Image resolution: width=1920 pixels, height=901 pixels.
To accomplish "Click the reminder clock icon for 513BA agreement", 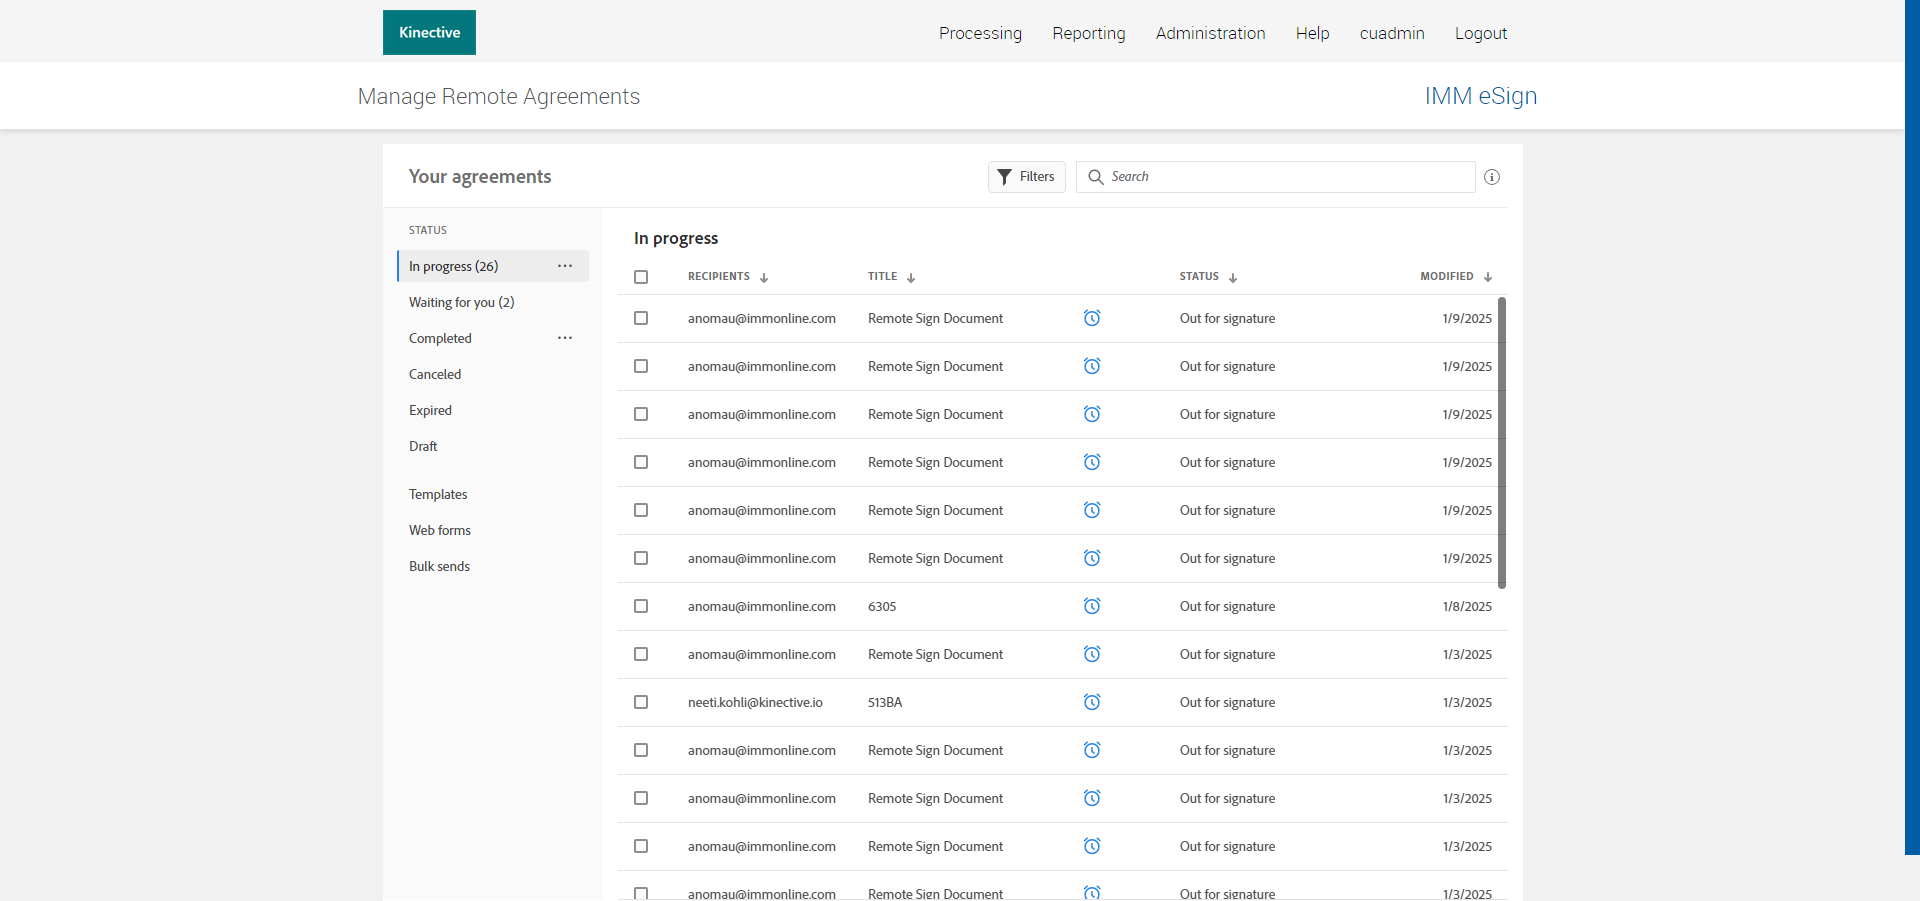I will point(1092,702).
